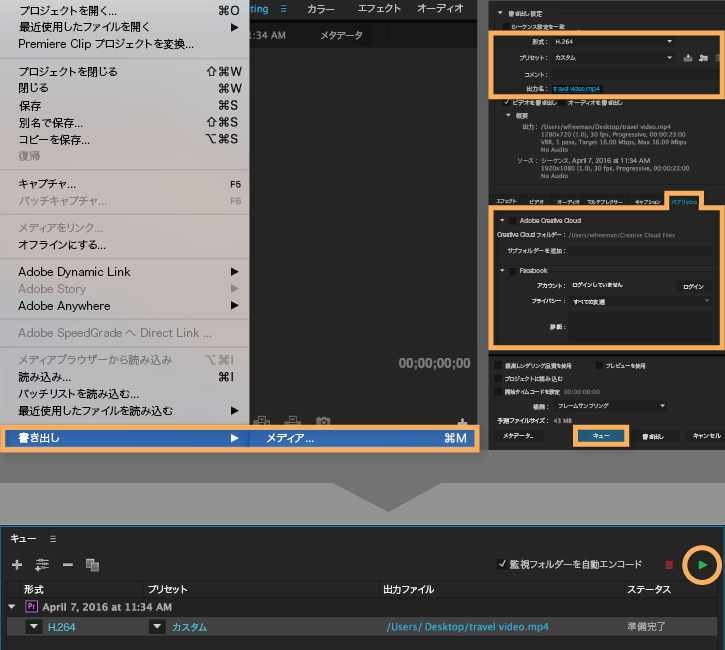
Task: Switch to the カラー workspace
Action: [x=320, y=9]
